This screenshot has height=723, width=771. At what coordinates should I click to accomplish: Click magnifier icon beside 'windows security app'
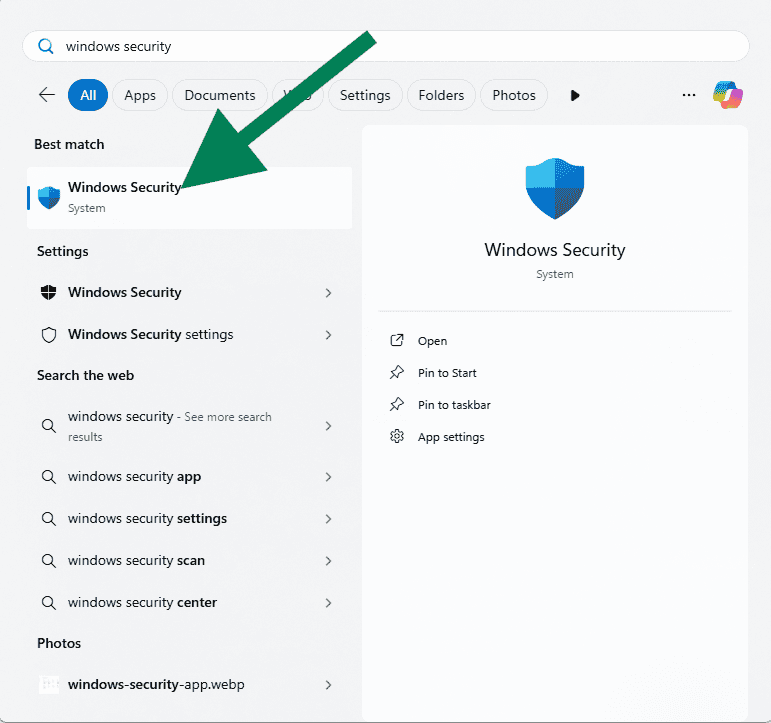pyautogui.click(x=48, y=477)
